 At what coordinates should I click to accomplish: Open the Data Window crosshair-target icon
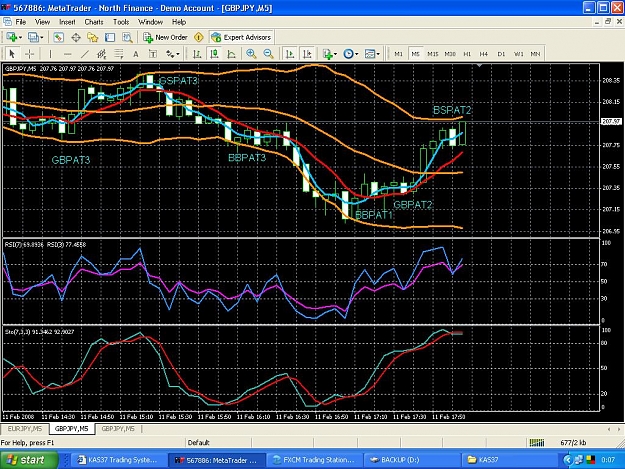pyautogui.click(x=76, y=37)
